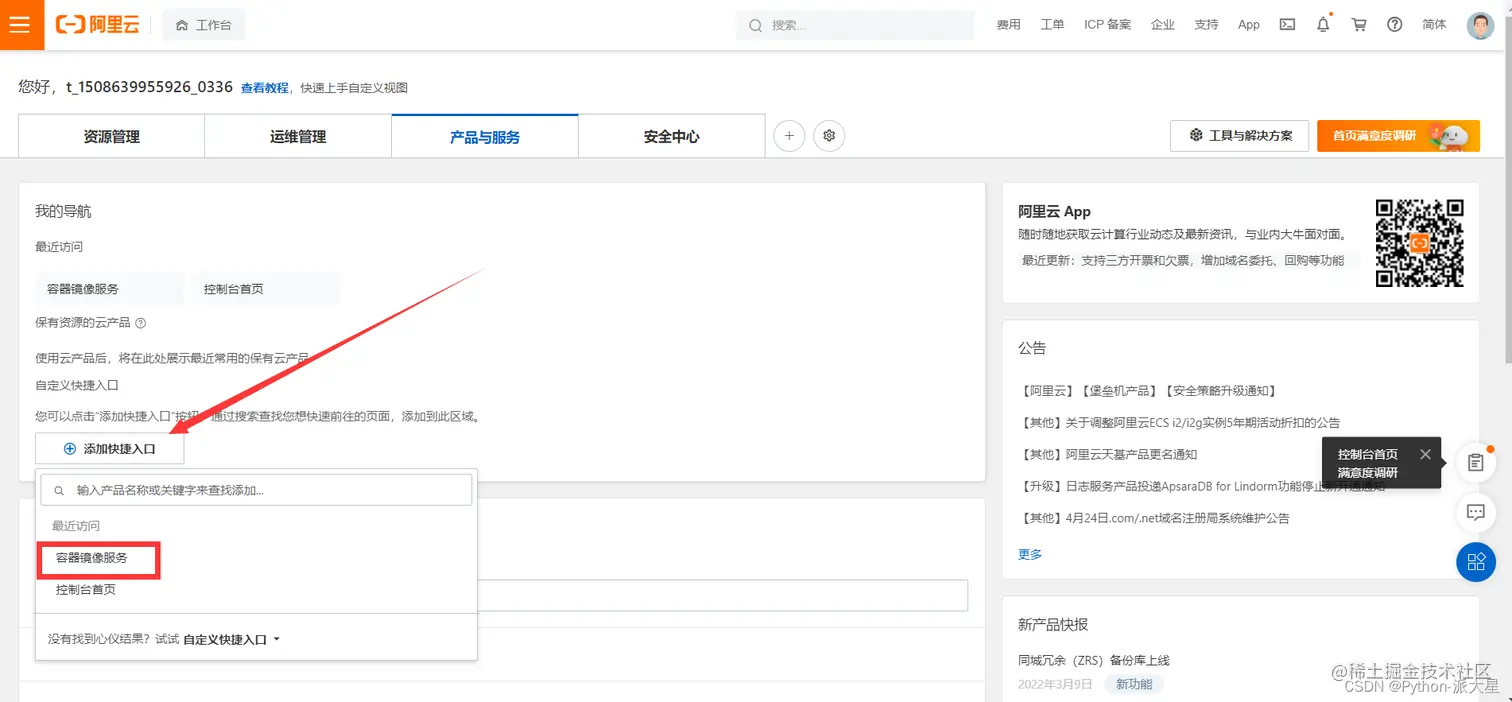Viewport: 1512px width, 702px height.
Task: Open 堡垒机产品 安全策略升级通知 announcement
Action: coord(1147,391)
